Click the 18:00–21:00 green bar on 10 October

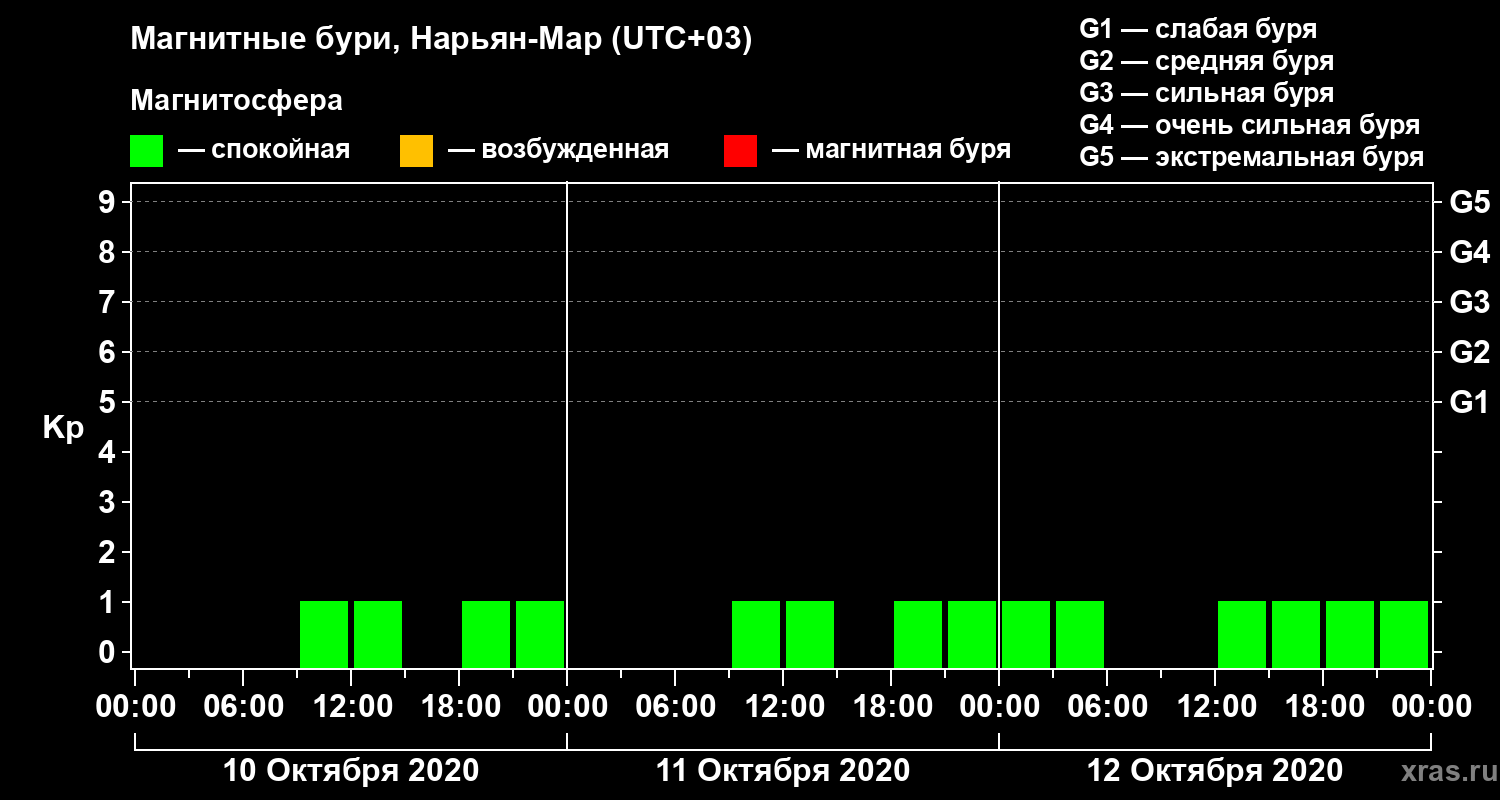(x=486, y=634)
